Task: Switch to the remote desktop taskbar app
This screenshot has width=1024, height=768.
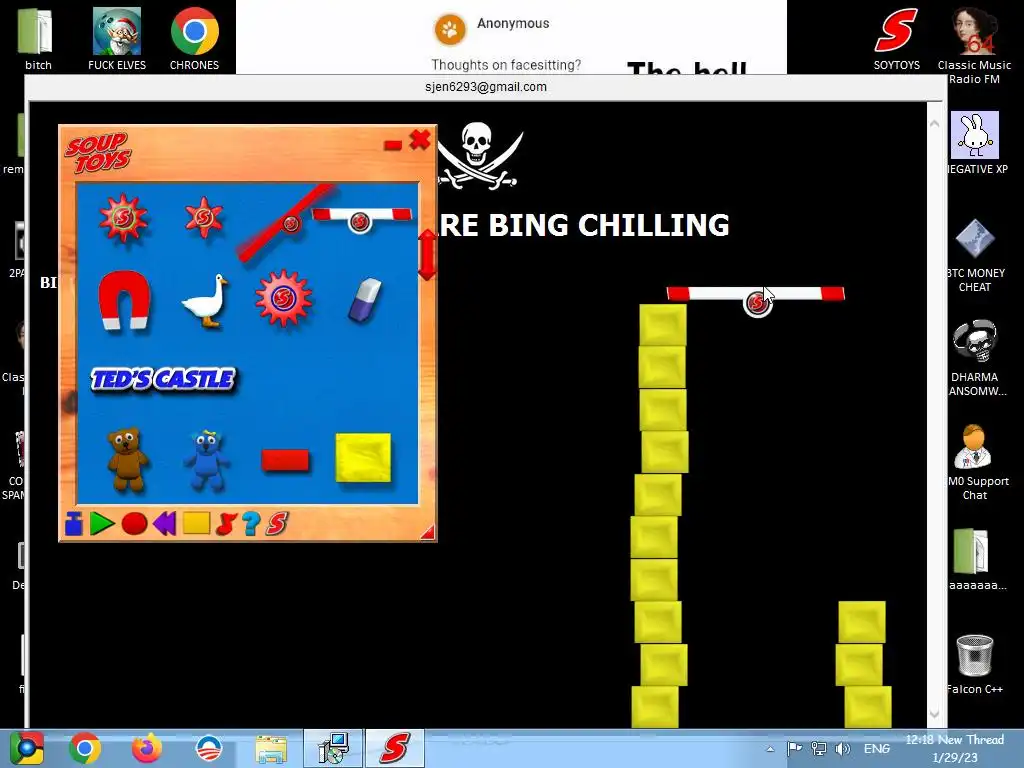Action: click(x=333, y=748)
